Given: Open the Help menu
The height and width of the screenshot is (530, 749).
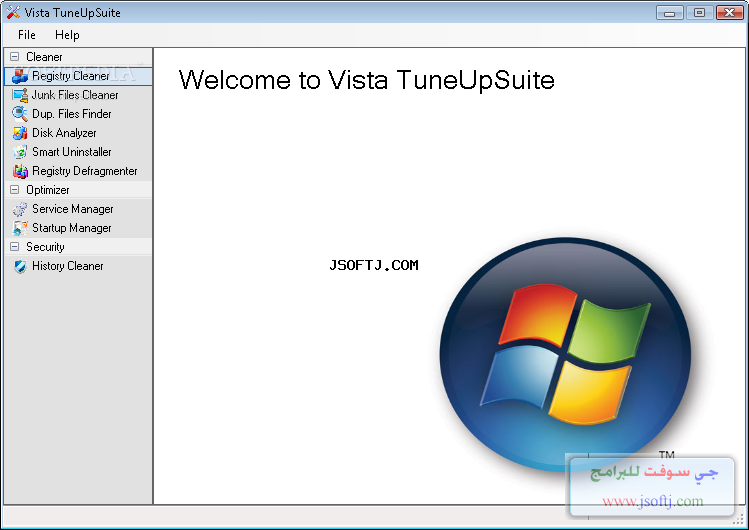Looking at the screenshot, I should pyautogui.click(x=67, y=35).
